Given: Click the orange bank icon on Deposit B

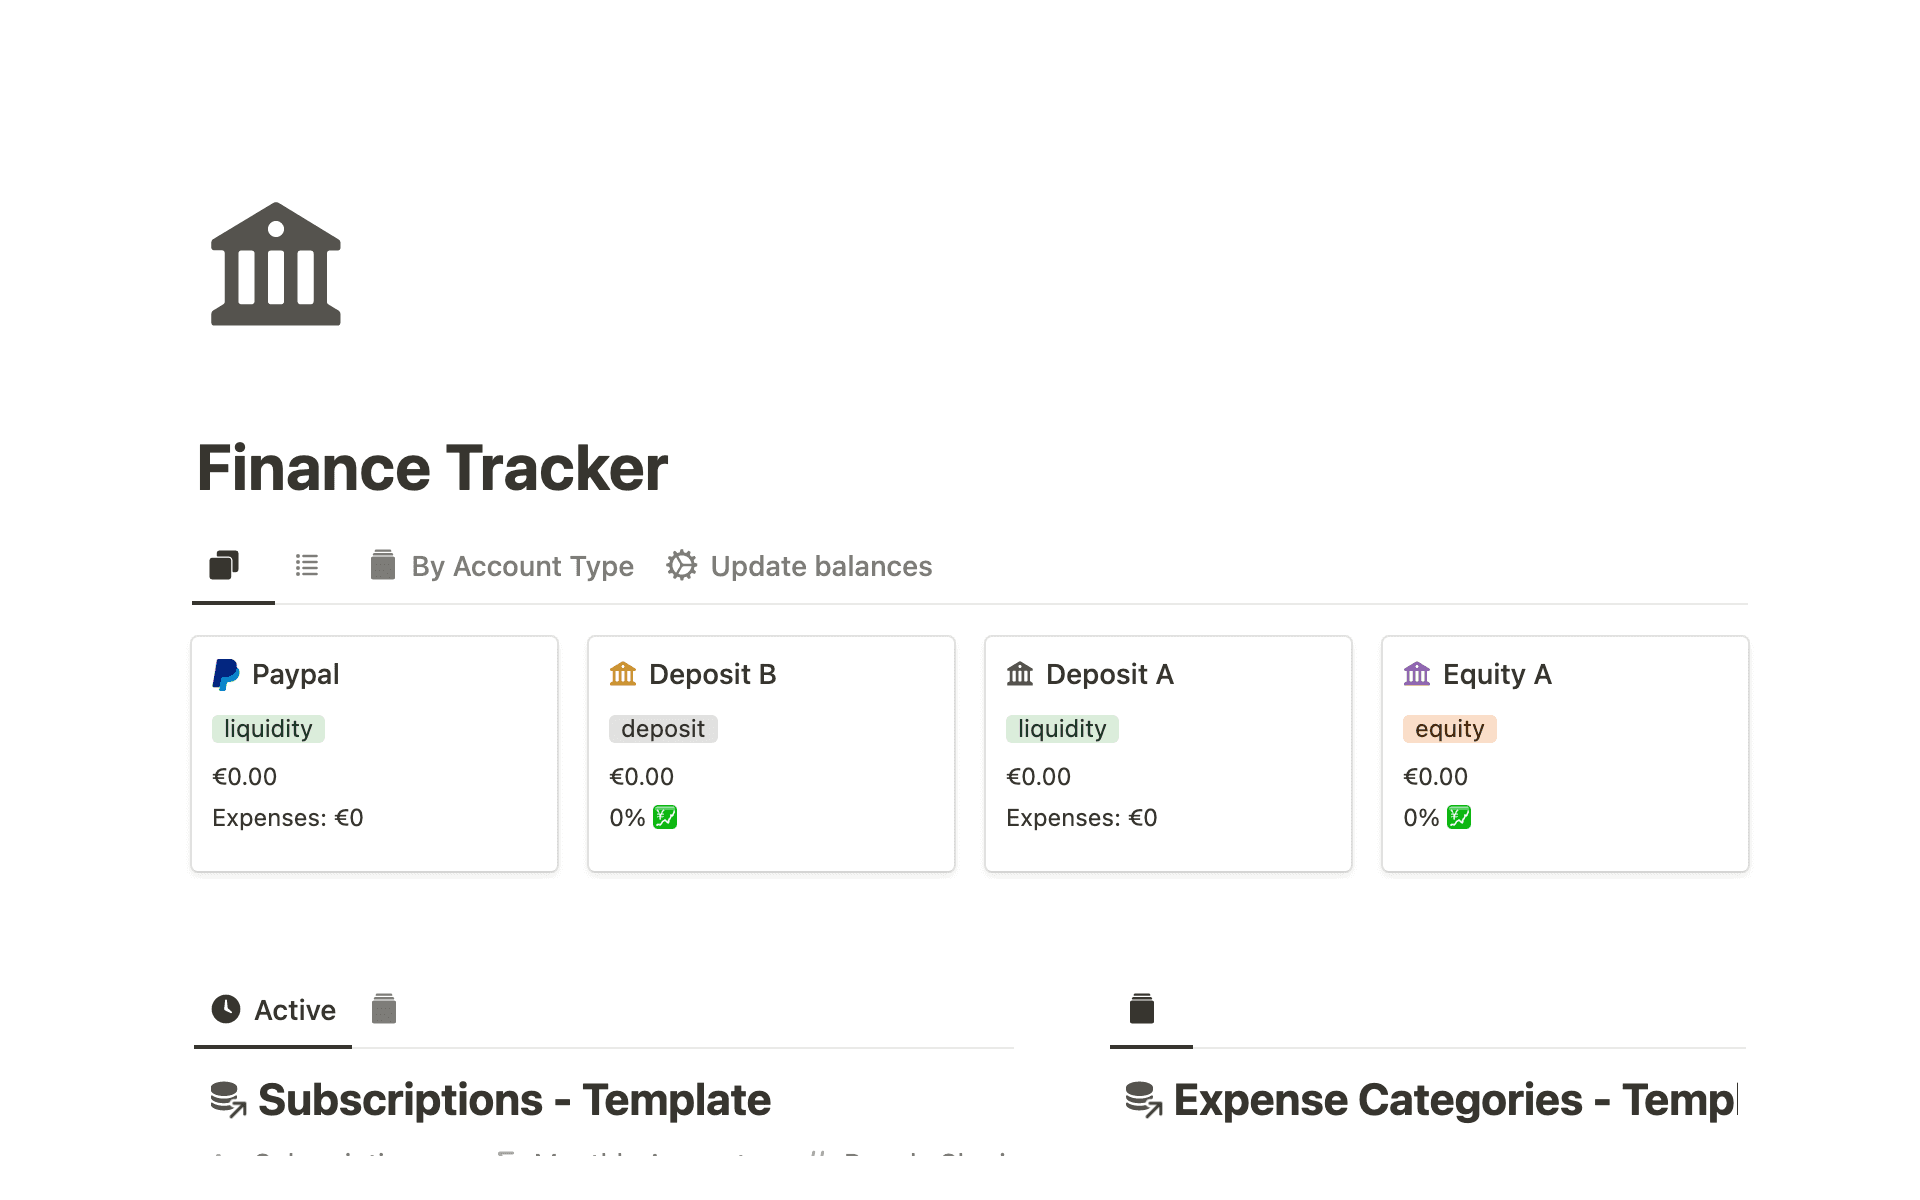Looking at the screenshot, I should [623, 673].
